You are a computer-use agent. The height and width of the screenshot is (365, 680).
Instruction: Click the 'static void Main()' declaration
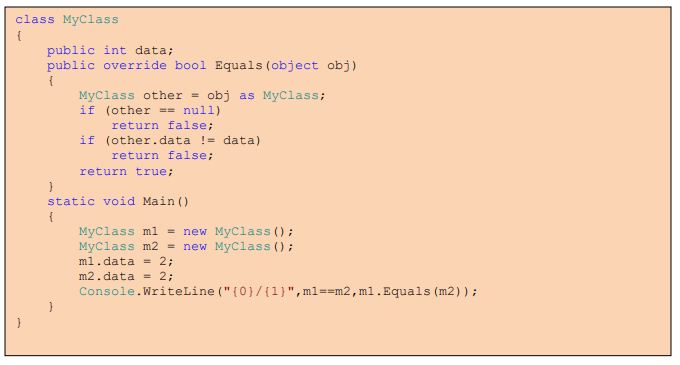tap(118, 202)
